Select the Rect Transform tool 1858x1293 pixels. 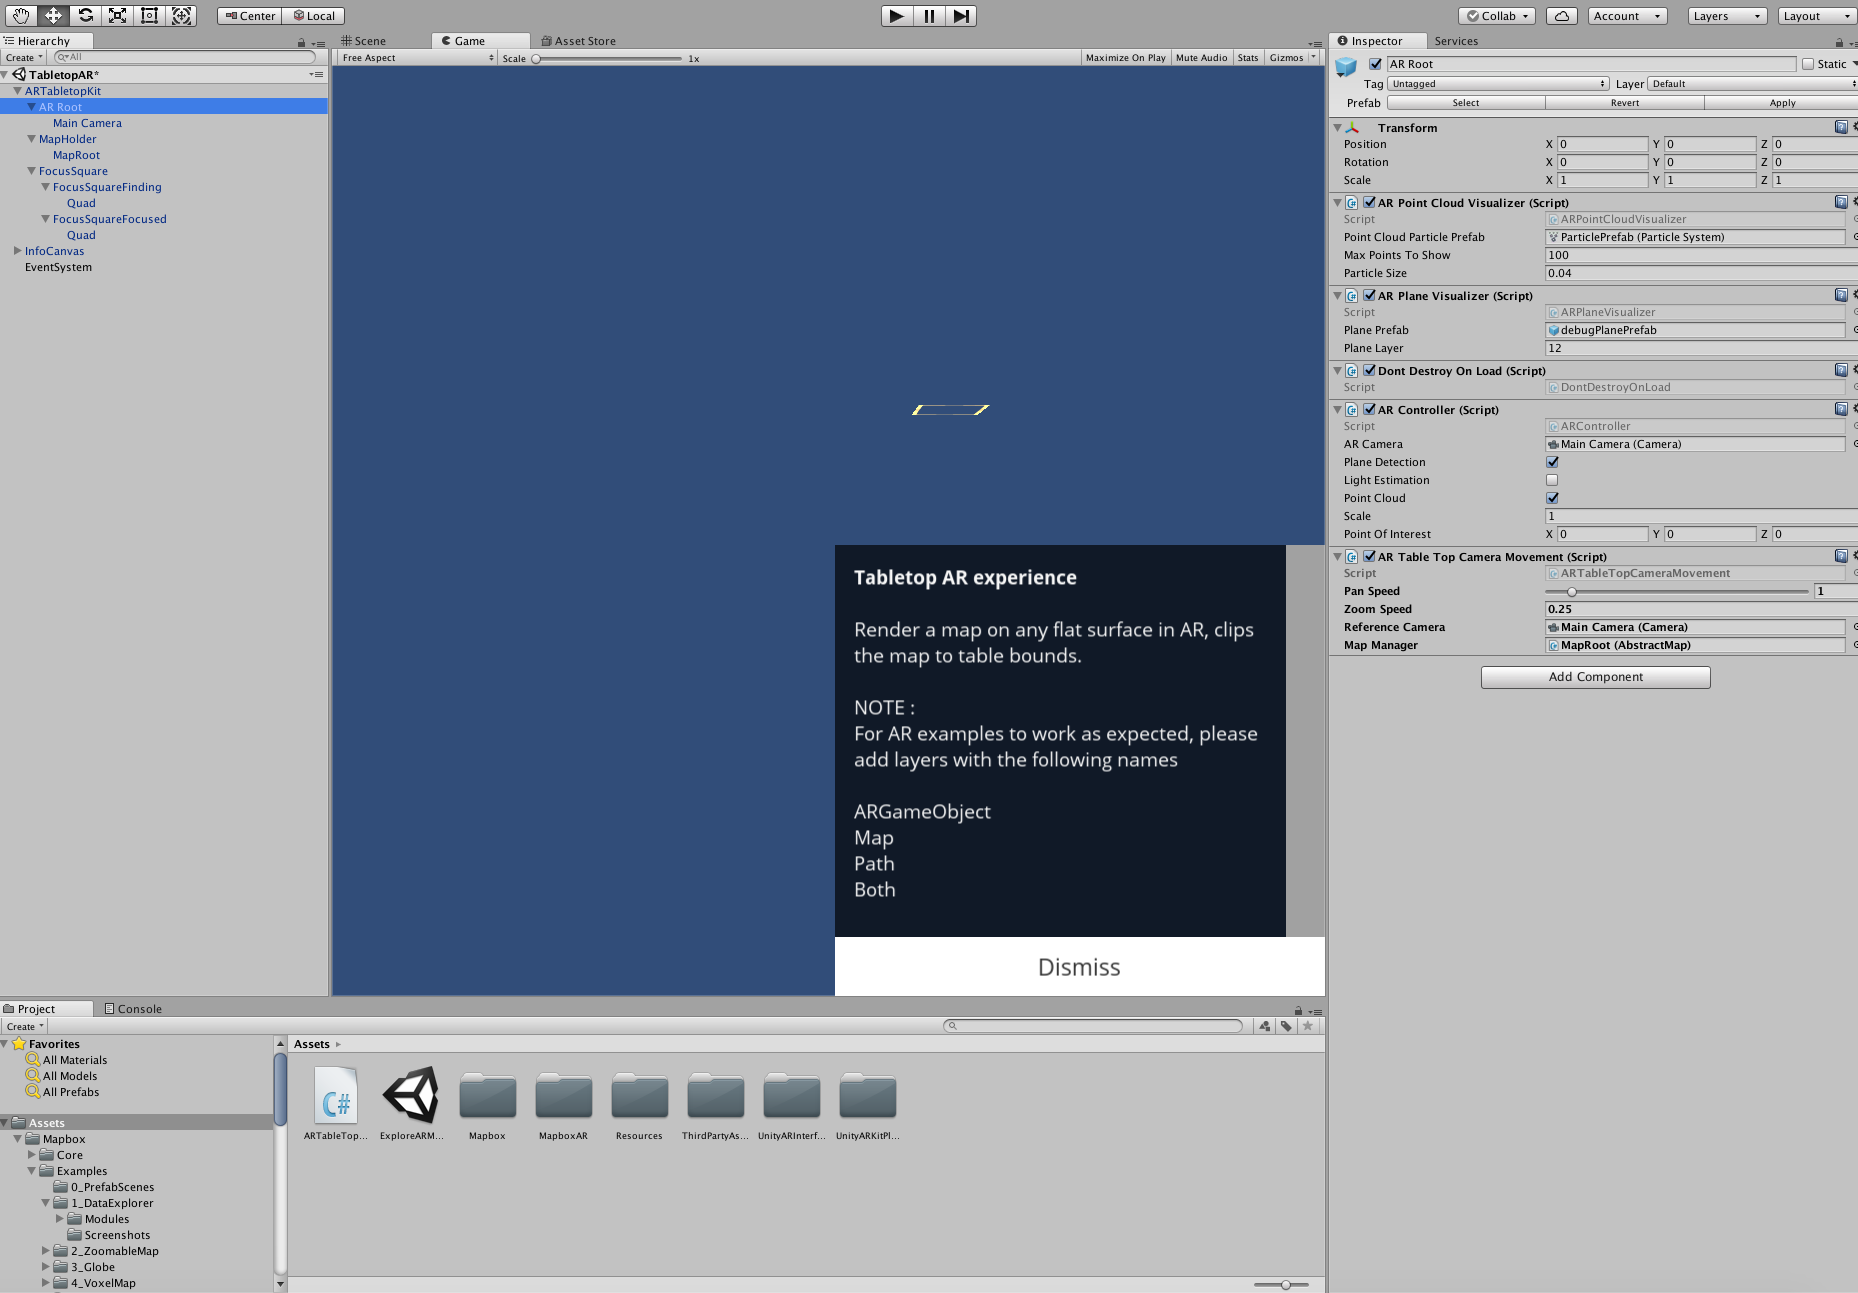pyautogui.click(x=149, y=15)
